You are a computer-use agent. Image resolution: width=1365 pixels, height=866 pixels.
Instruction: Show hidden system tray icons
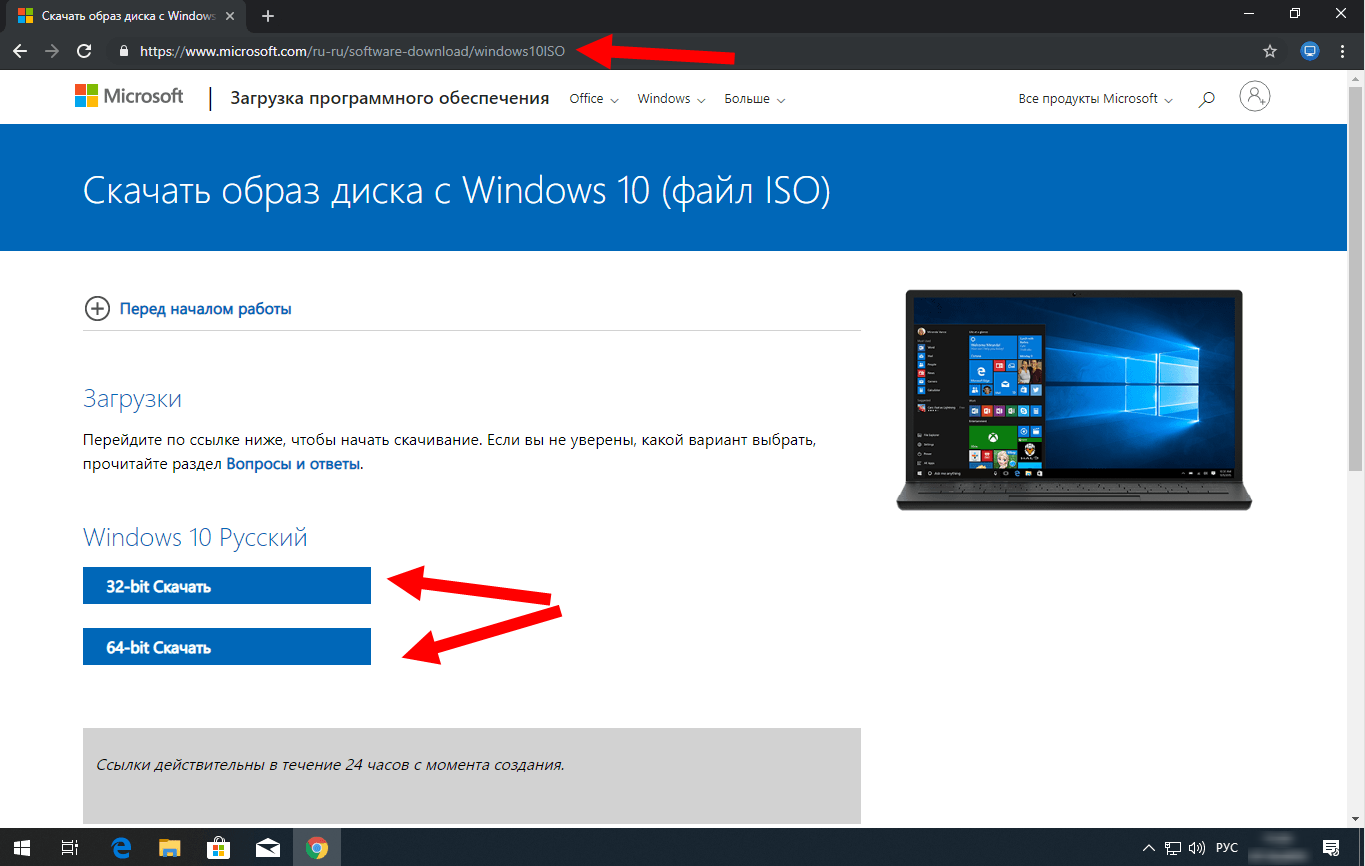1149,848
